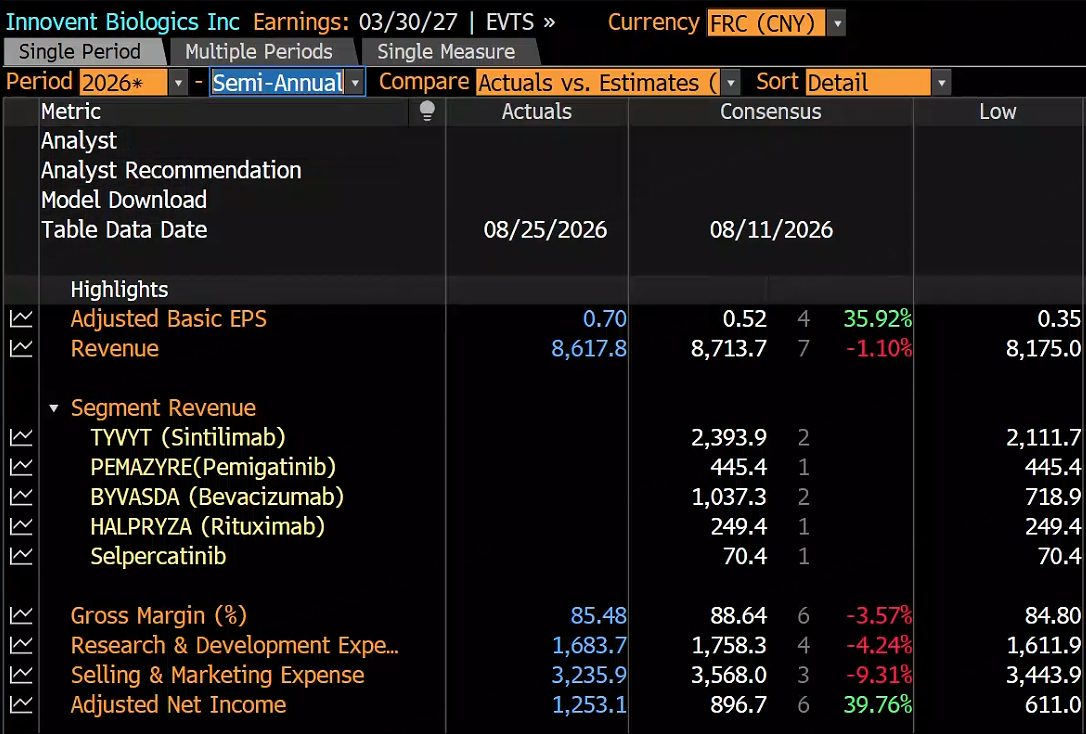Image resolution: width=1086 pixels, height=734 pixels.
Task: Click the Model Download row
Action: click(124, 200)
